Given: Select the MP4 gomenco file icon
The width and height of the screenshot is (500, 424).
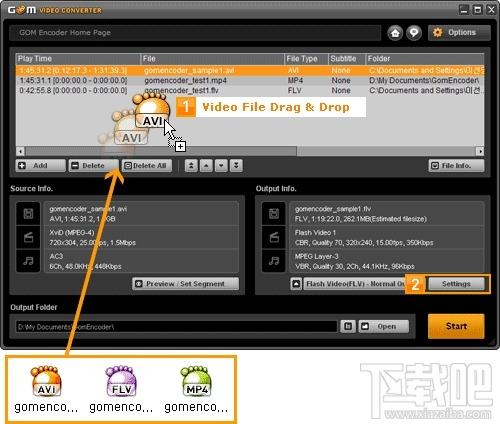Looking at the screenshot, I should (x=196, y=389).
